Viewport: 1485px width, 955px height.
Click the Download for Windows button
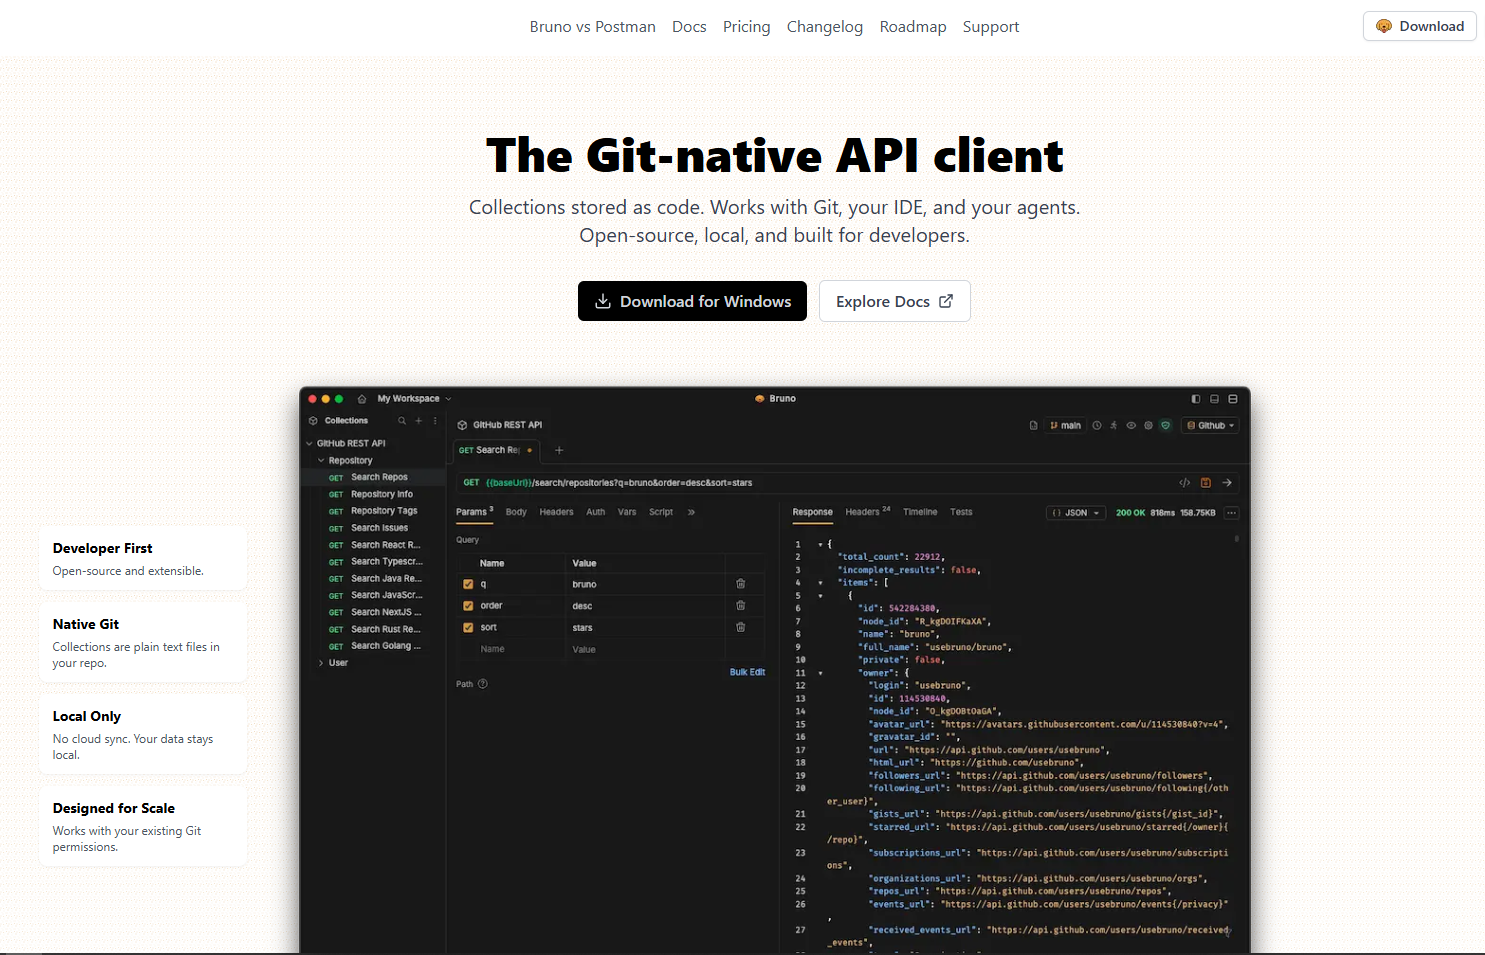(x=691, y=300)
